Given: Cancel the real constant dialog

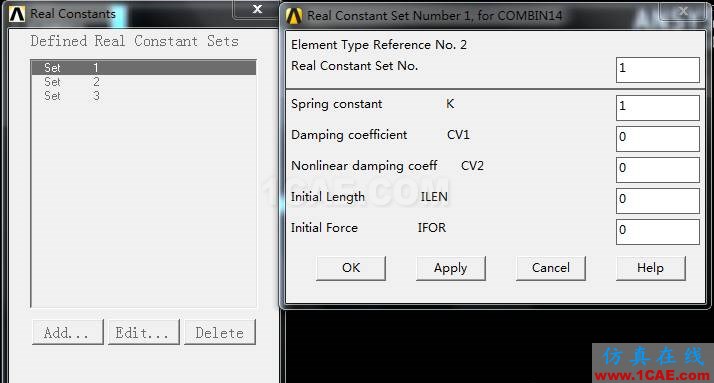Looking at the screenshot, I should tap(551, 268).
